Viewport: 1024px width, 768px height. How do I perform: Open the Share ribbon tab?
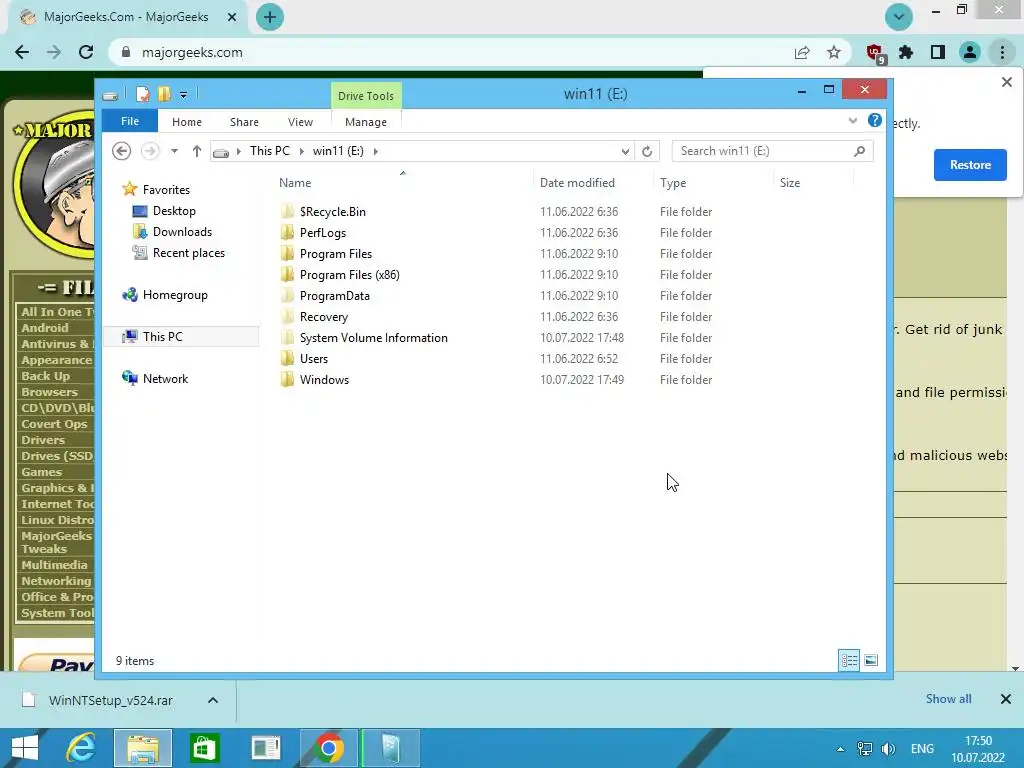coord(244,122)
